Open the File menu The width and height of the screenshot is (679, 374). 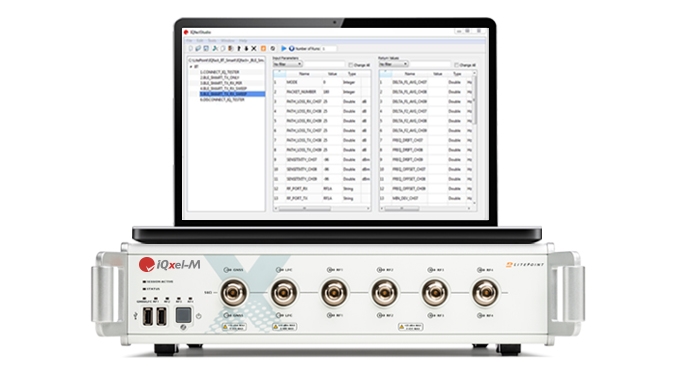[189, 41]
